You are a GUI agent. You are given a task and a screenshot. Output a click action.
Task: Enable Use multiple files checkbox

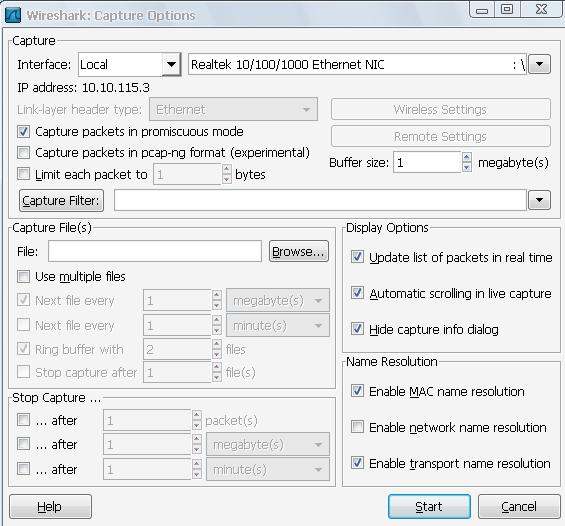tap(23, 276)
